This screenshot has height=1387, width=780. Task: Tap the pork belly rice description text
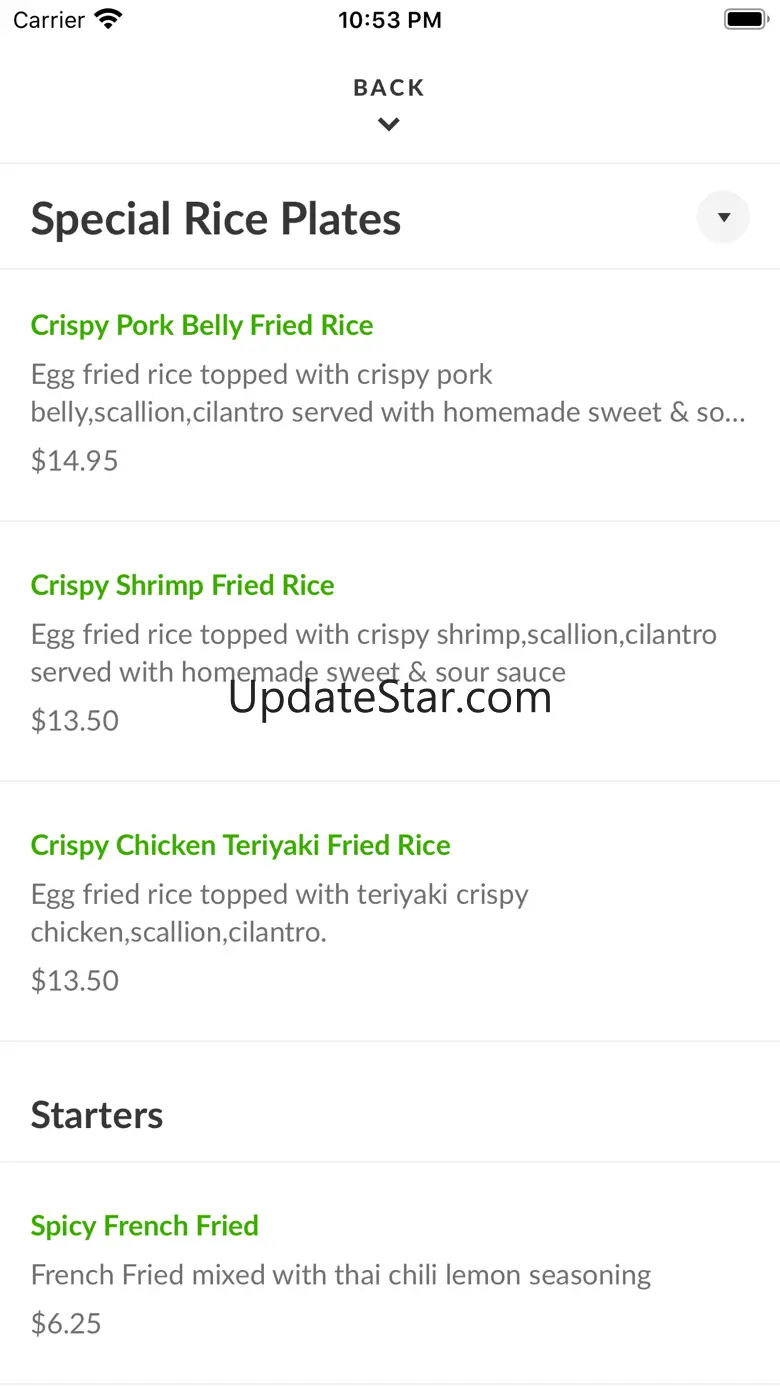(387, 393)
